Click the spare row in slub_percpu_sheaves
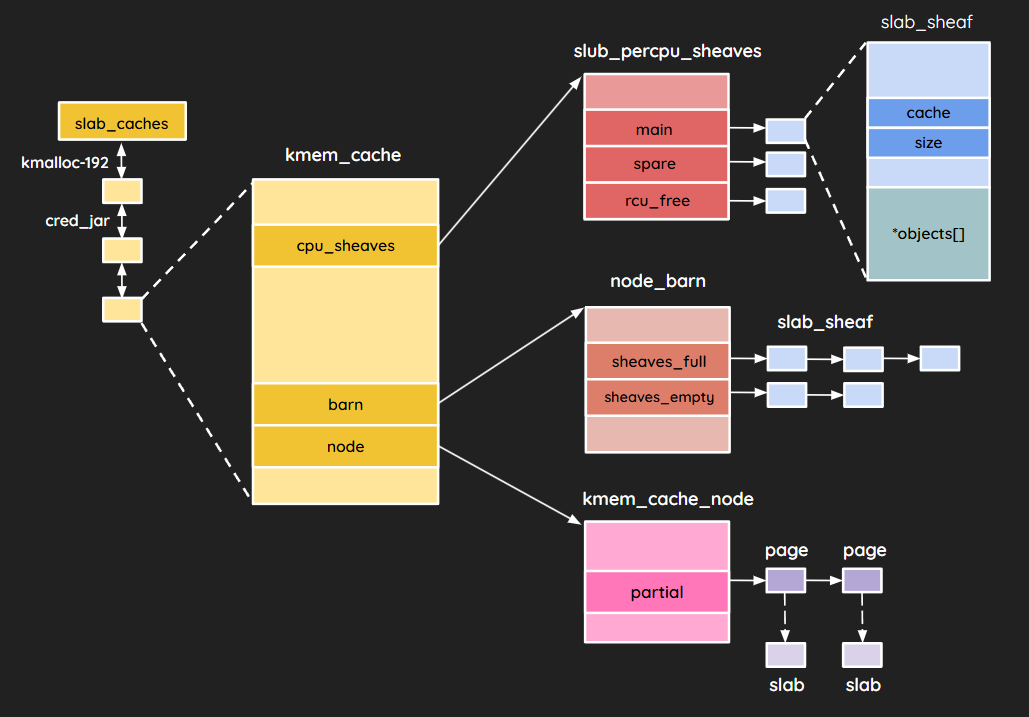The width and height of the screenshot is (1029, 717). (656, 164)
